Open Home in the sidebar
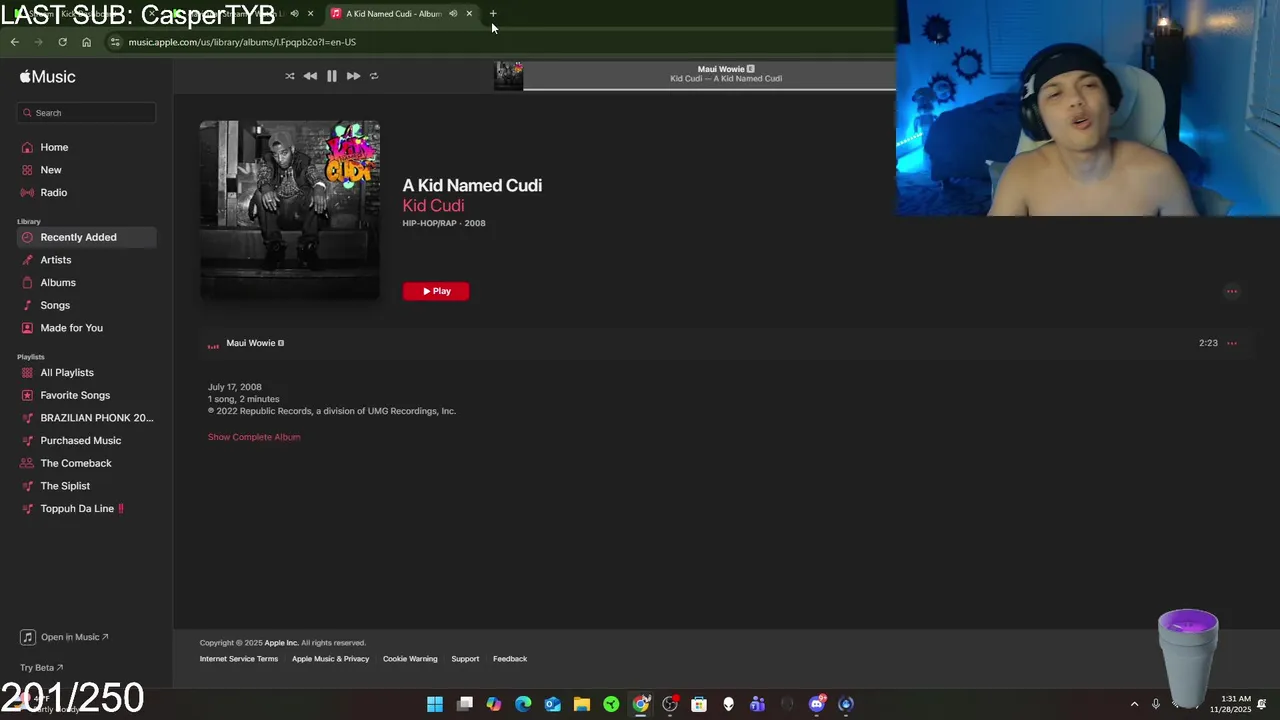1280x720 pixels. [86, 147]
